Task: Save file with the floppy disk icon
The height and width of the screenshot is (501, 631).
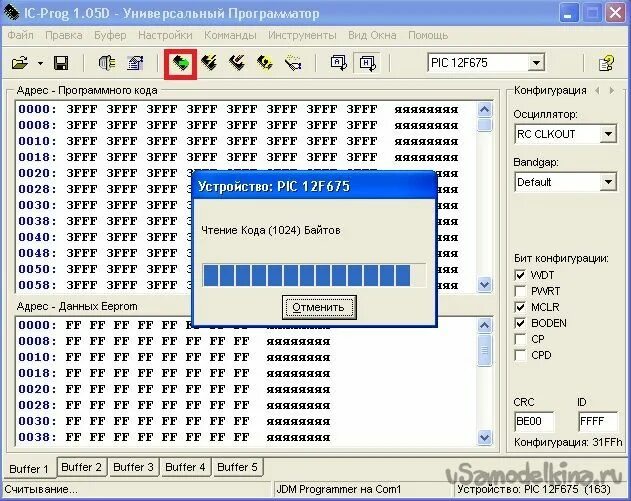Action: (x=61, y=63)
